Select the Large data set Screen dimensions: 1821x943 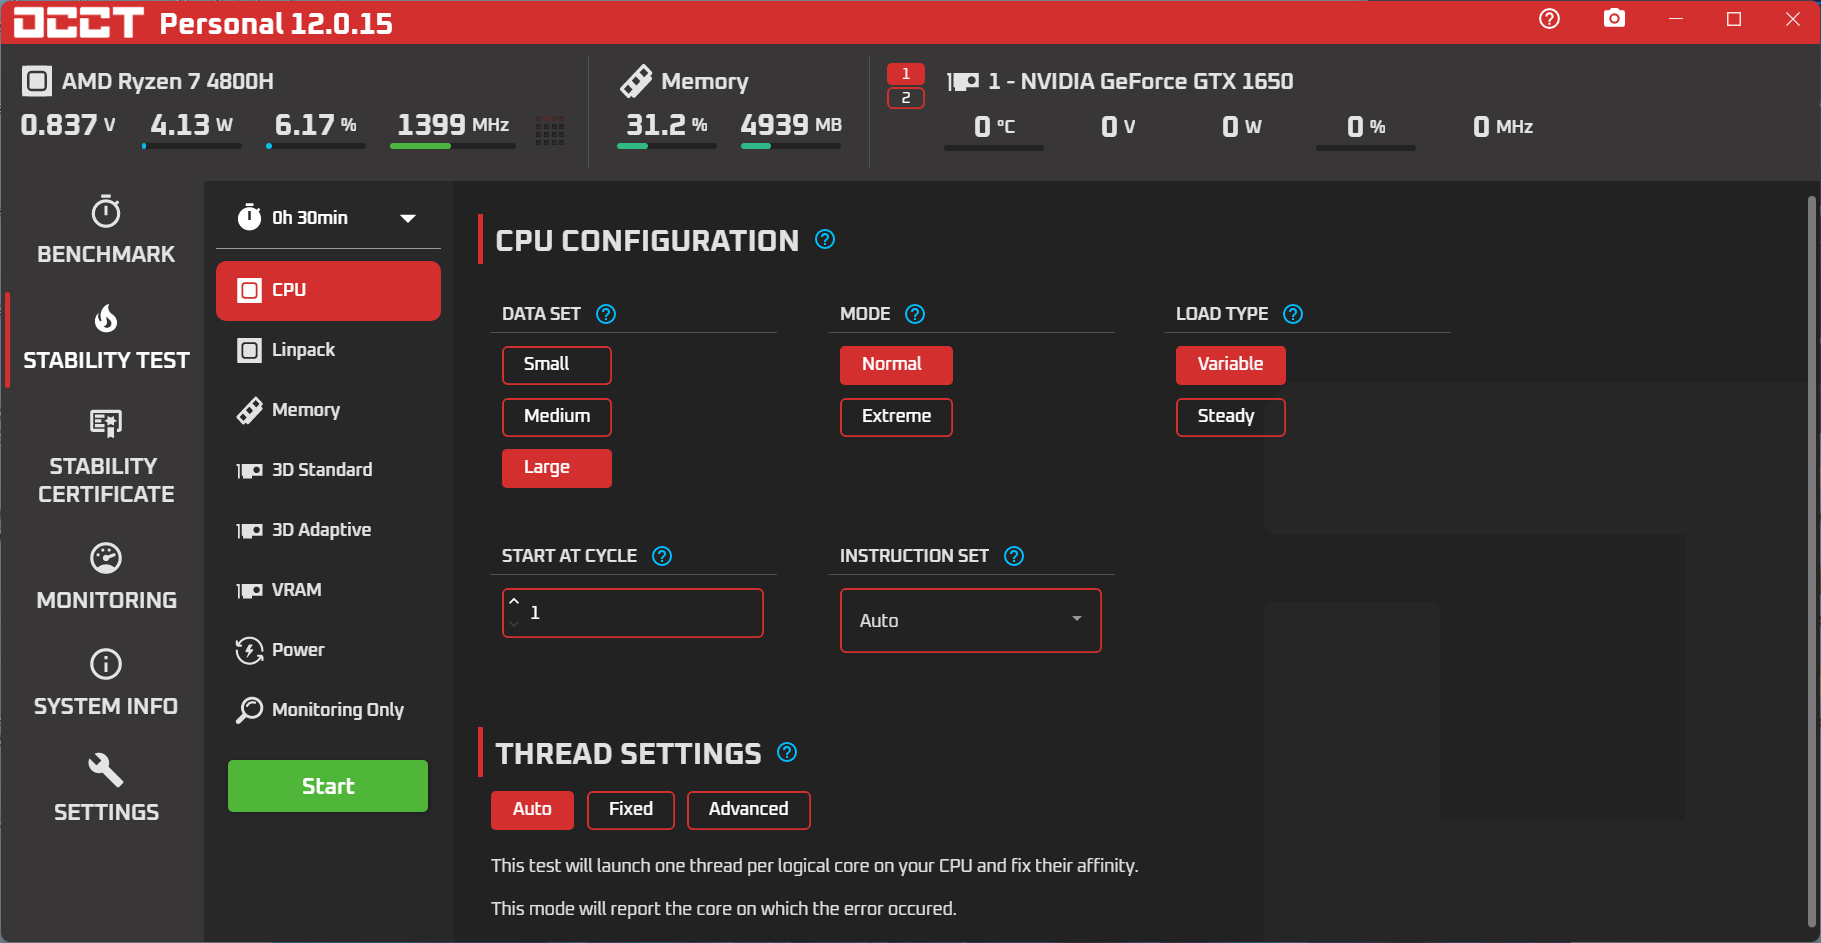pos(556,468)
